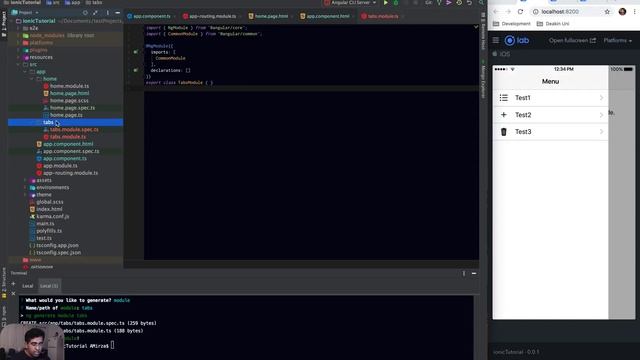Open tabs.module.ts in project tree
The width and height of the screenshot is (640, 360).
click(x=68, y=137)
